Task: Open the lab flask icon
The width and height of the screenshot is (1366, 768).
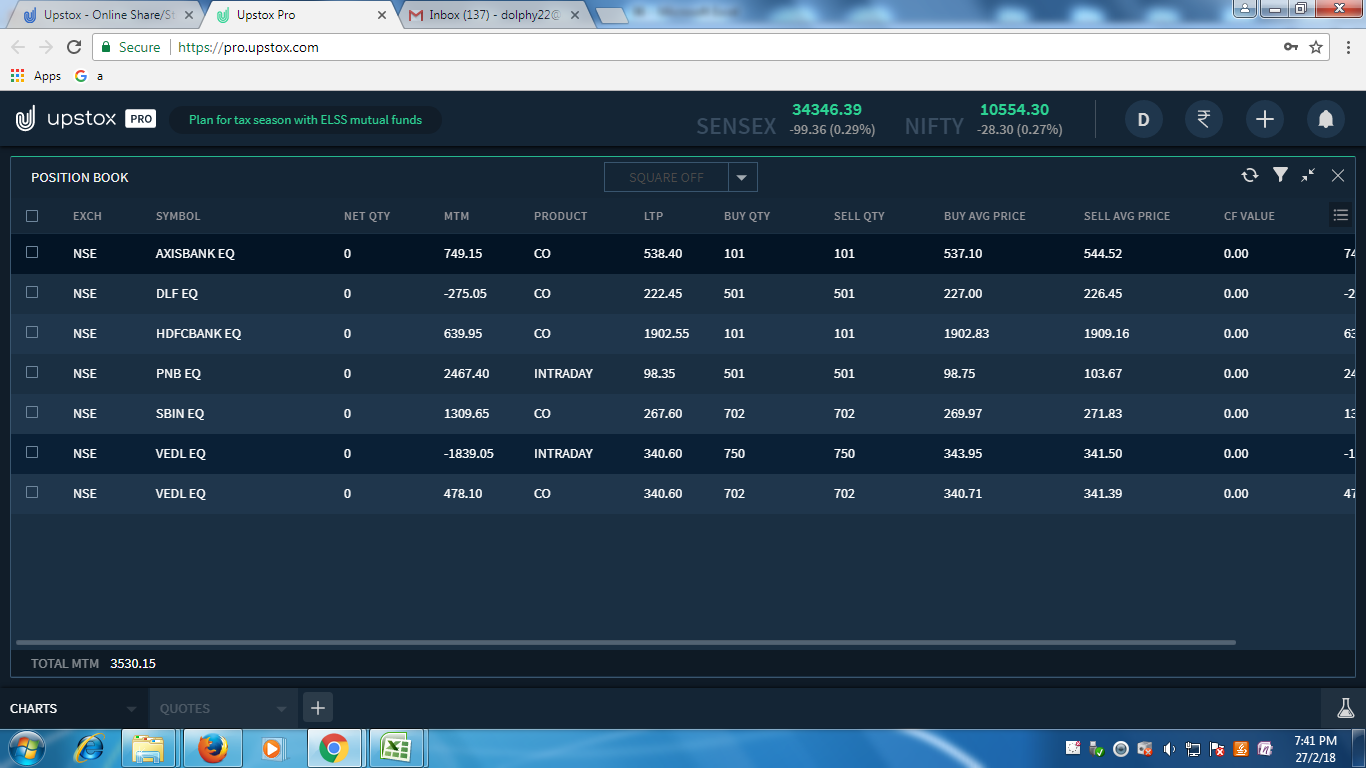Action: pos(1346,708)
